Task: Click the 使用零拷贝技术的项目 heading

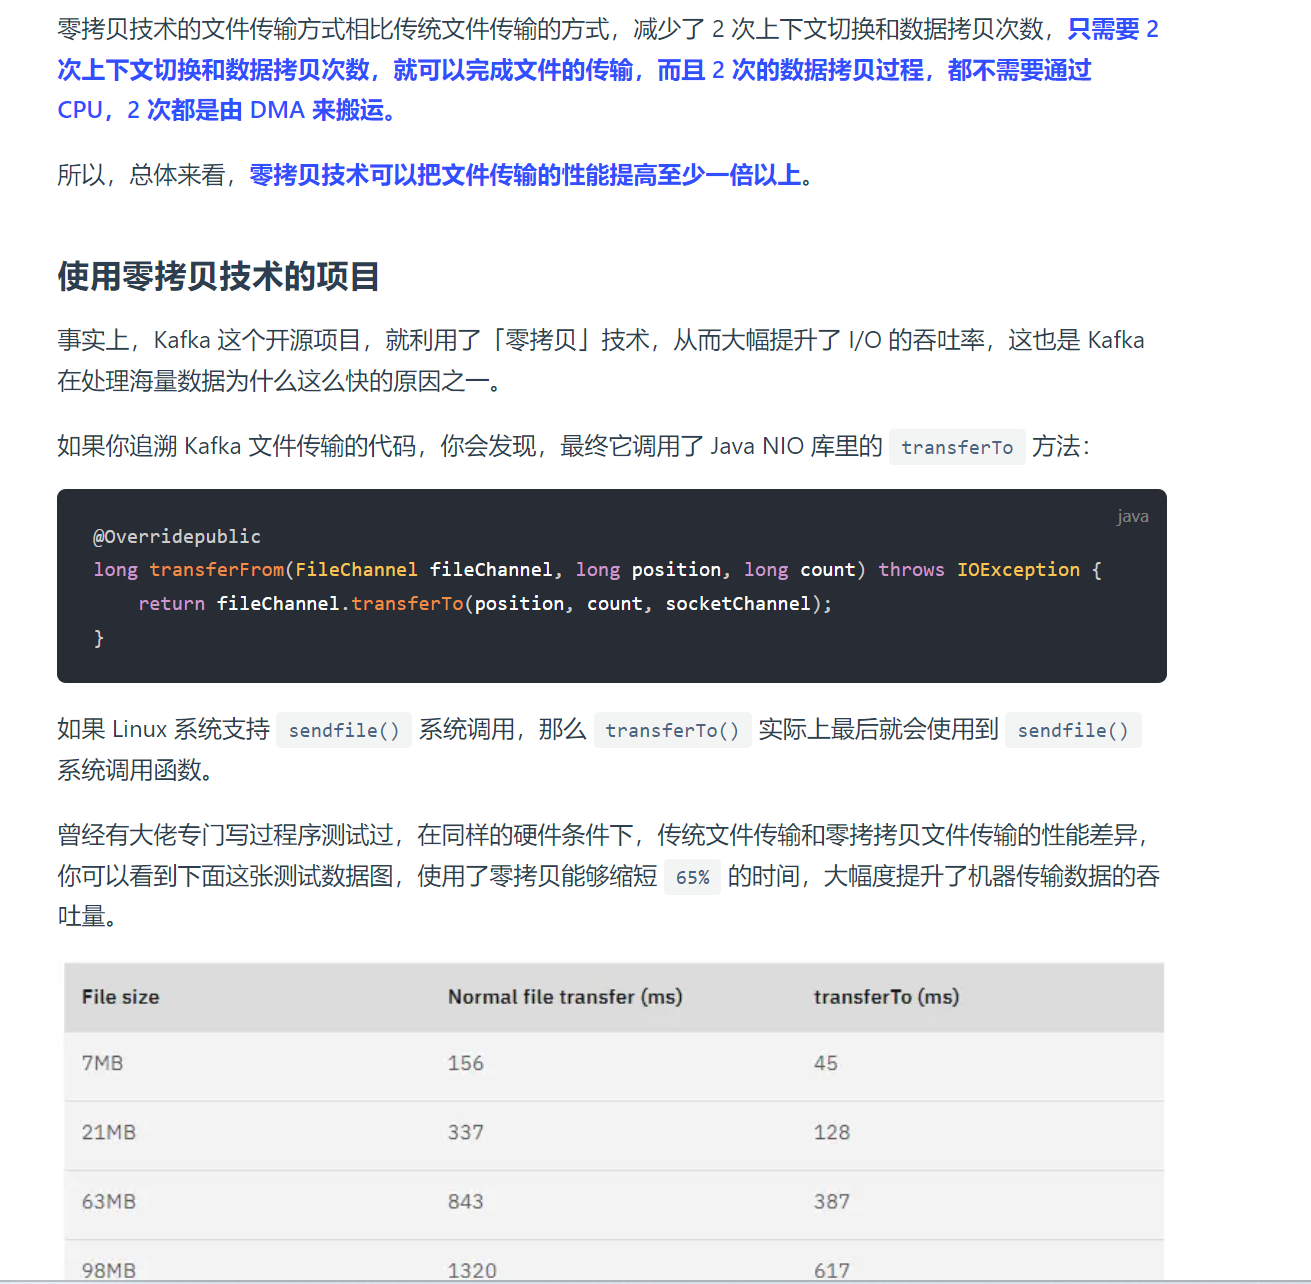Action: pyautogui.click(x=218, y=276)
